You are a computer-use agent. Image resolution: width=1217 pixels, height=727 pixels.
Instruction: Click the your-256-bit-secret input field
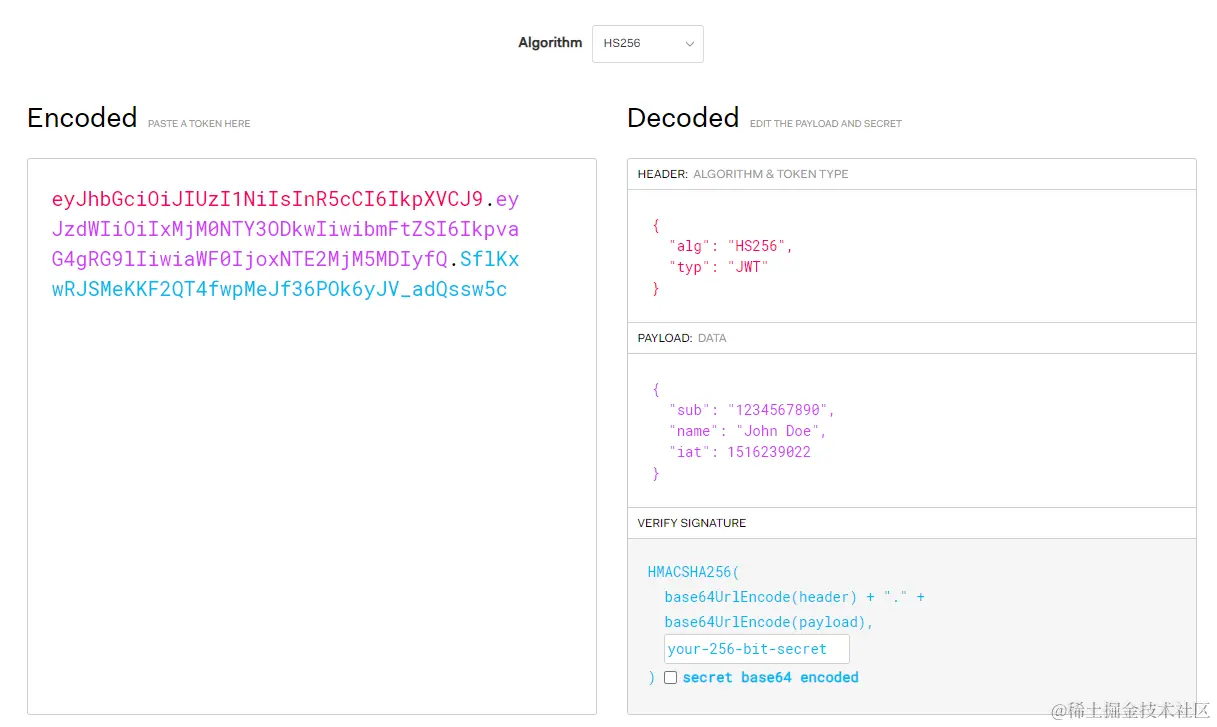pyautogui.click(x=756, y=649)
